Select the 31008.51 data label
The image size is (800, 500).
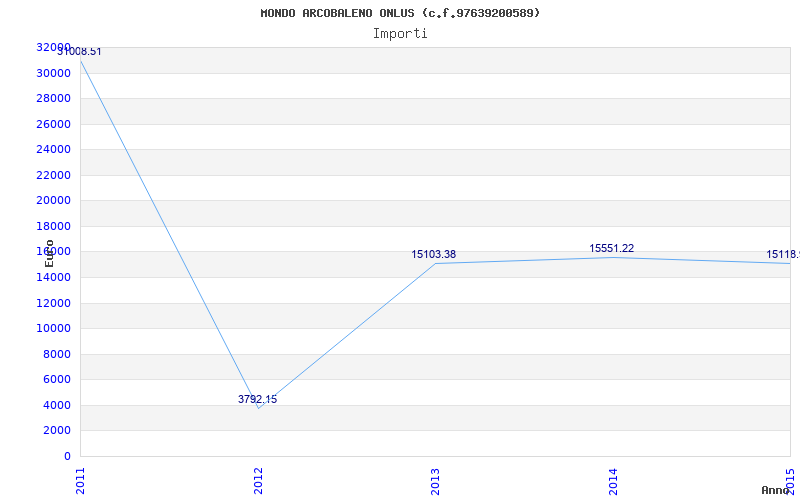(79, 52)
